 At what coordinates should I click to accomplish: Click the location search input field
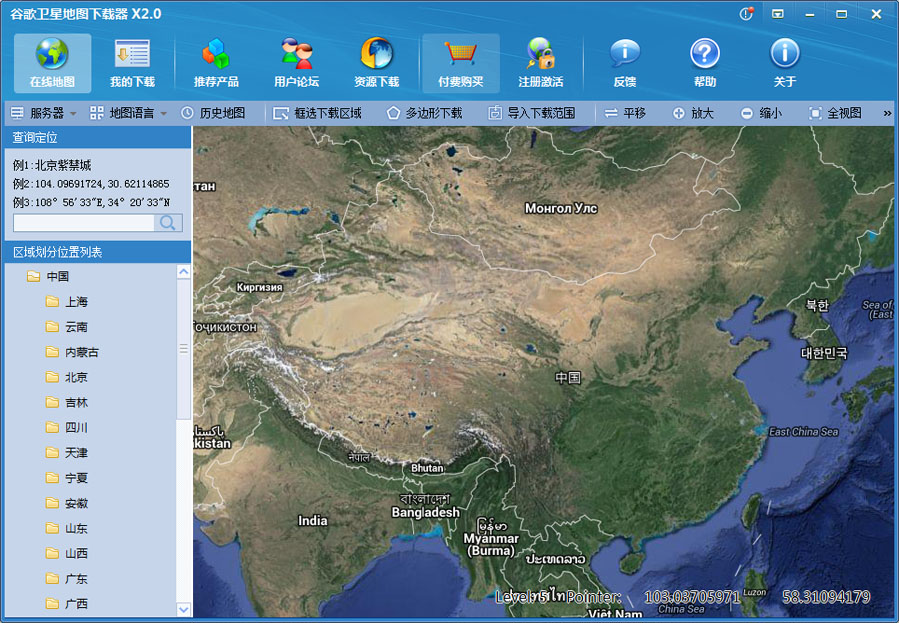click(84, 223)
